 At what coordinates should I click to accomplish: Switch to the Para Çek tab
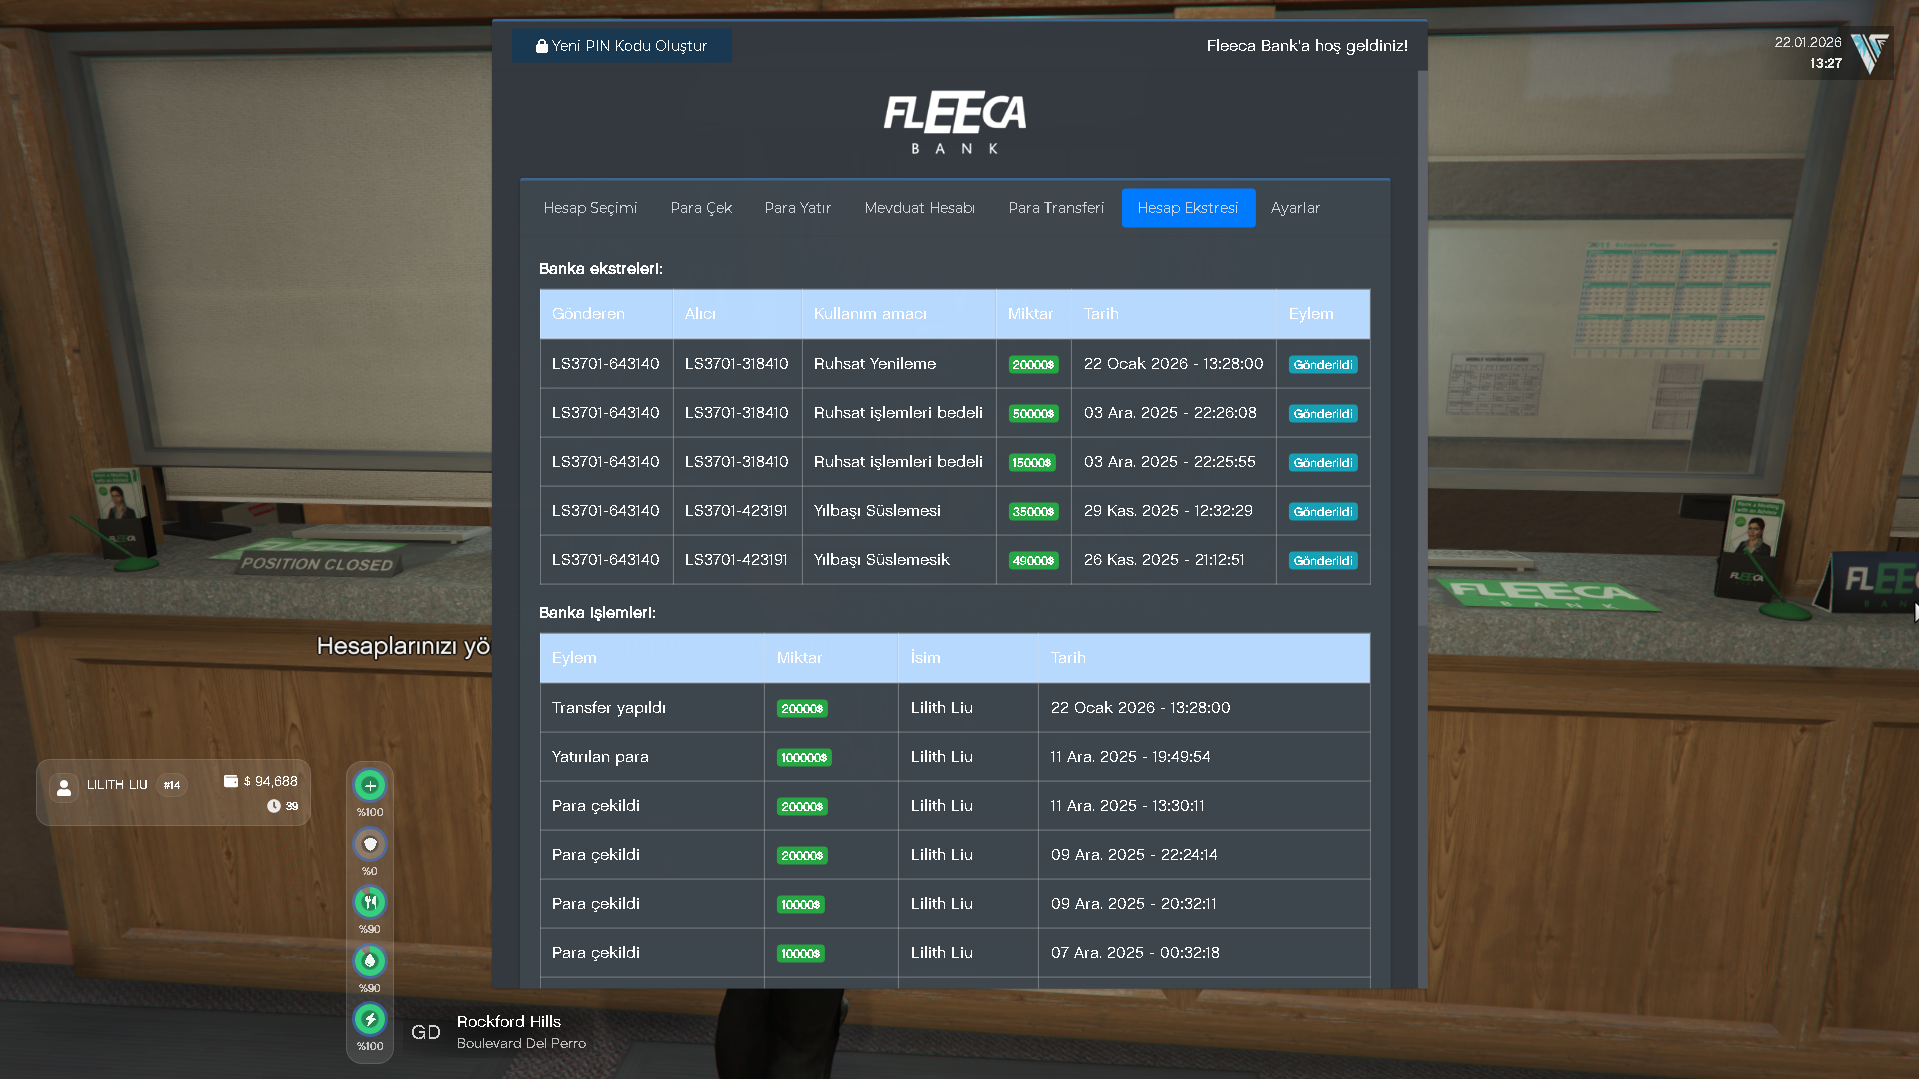point(701,208)
